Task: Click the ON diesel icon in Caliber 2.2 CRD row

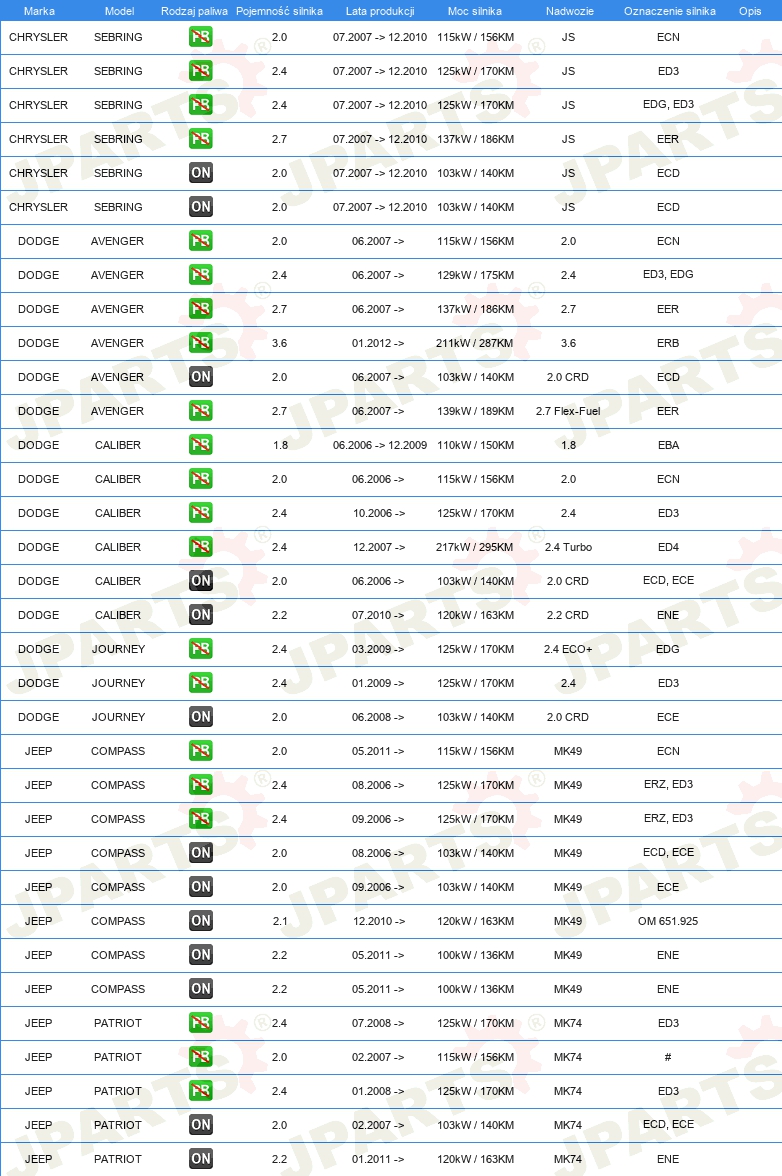Action: pyautogui.click(x=200, y=615)
